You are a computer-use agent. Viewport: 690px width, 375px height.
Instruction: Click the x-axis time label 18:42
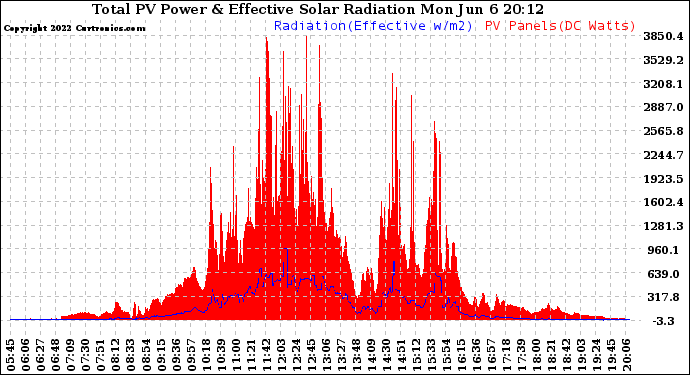coord(566,355)
